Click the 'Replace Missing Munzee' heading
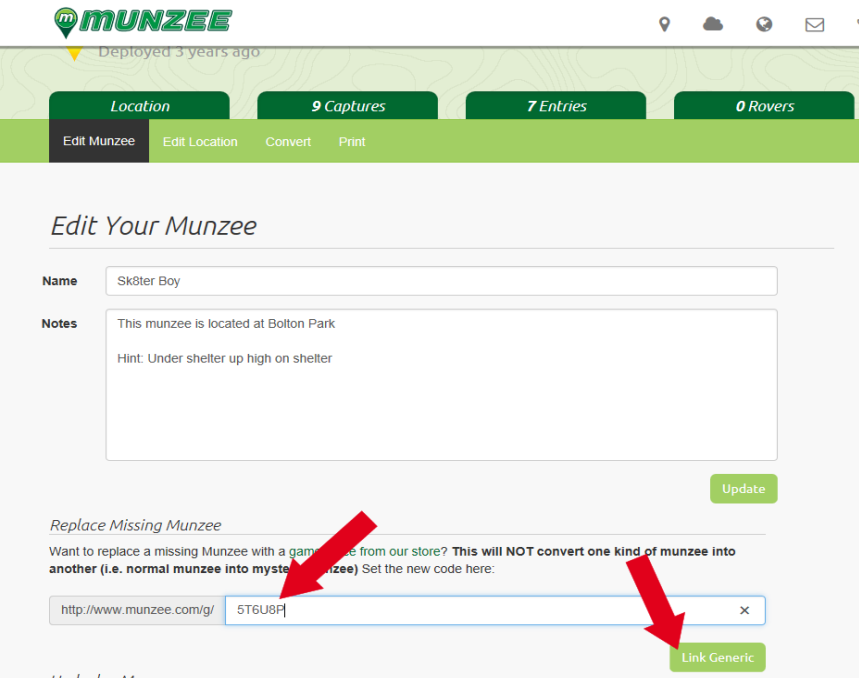Viewport: 859px width, 678px height. 135,525
